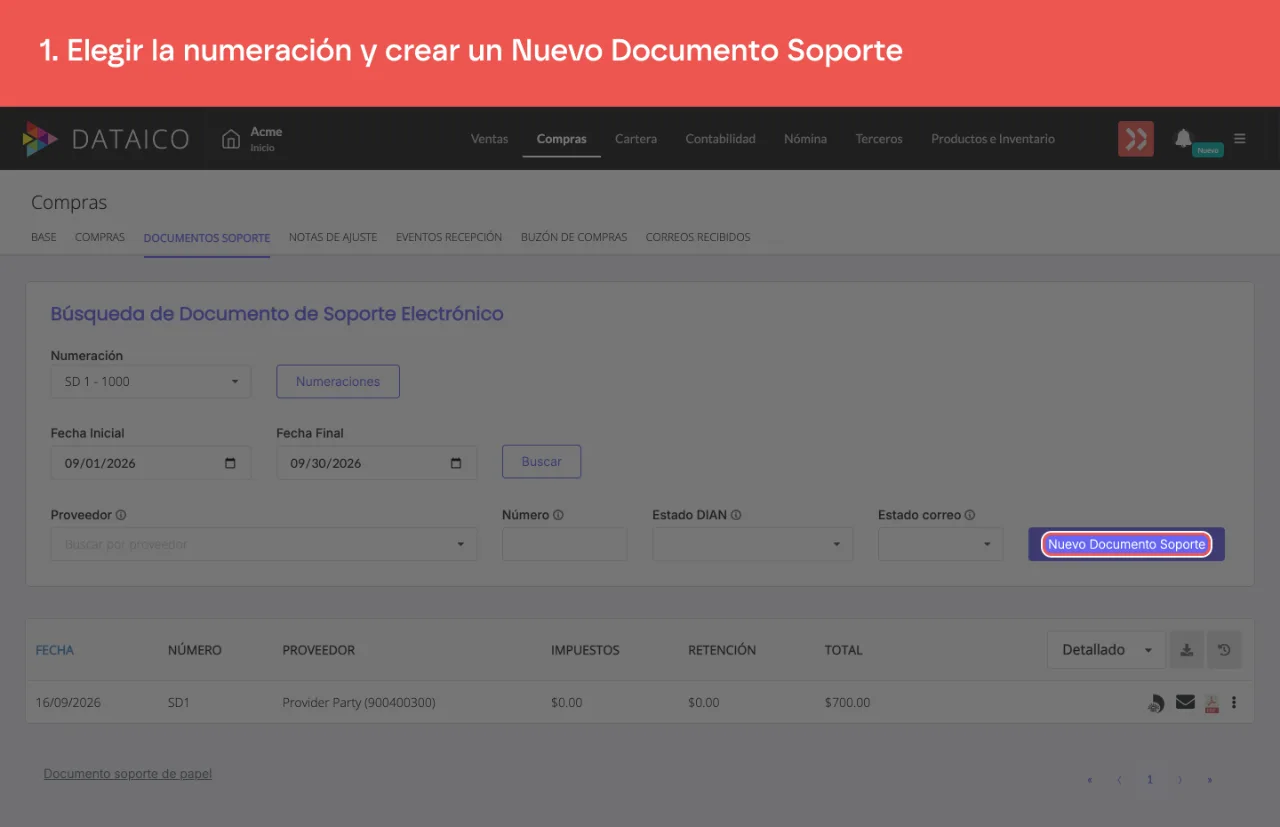Open the Documento soporte de papel link
This screenshot has width=1280, height=827.
(128, 774)
